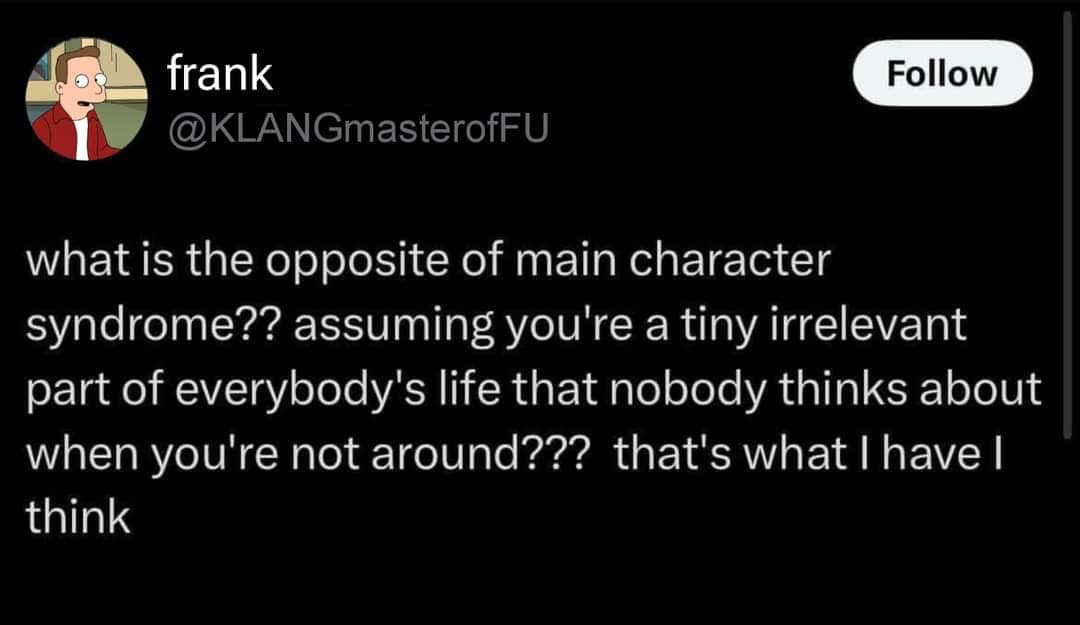Click the username text frank
The height and width of the screenshot is (625, 1080).
pos(219,70)
